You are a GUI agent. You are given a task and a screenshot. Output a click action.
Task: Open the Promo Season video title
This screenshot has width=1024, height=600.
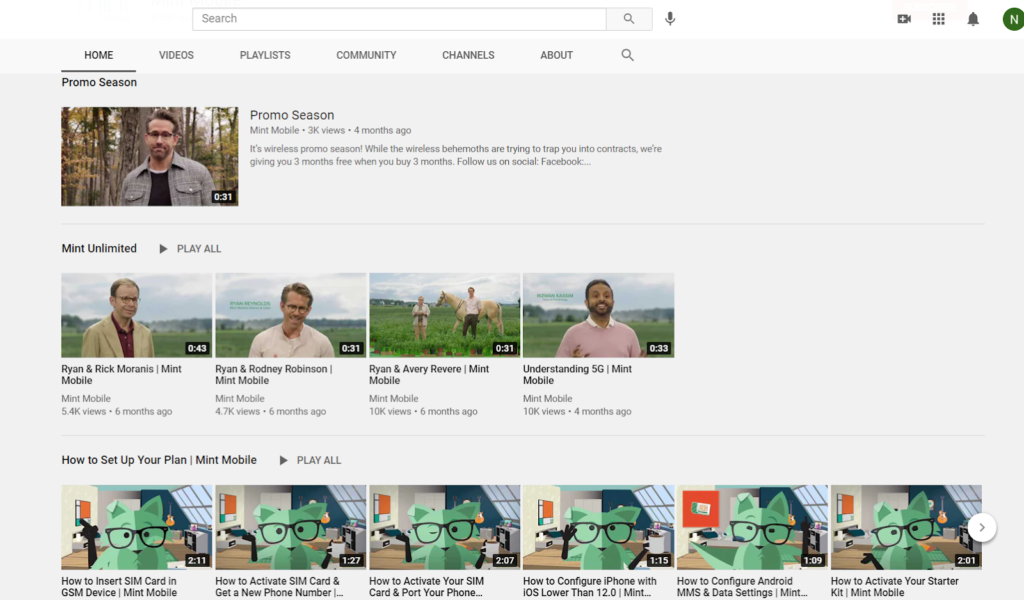[x=292, y=115]
